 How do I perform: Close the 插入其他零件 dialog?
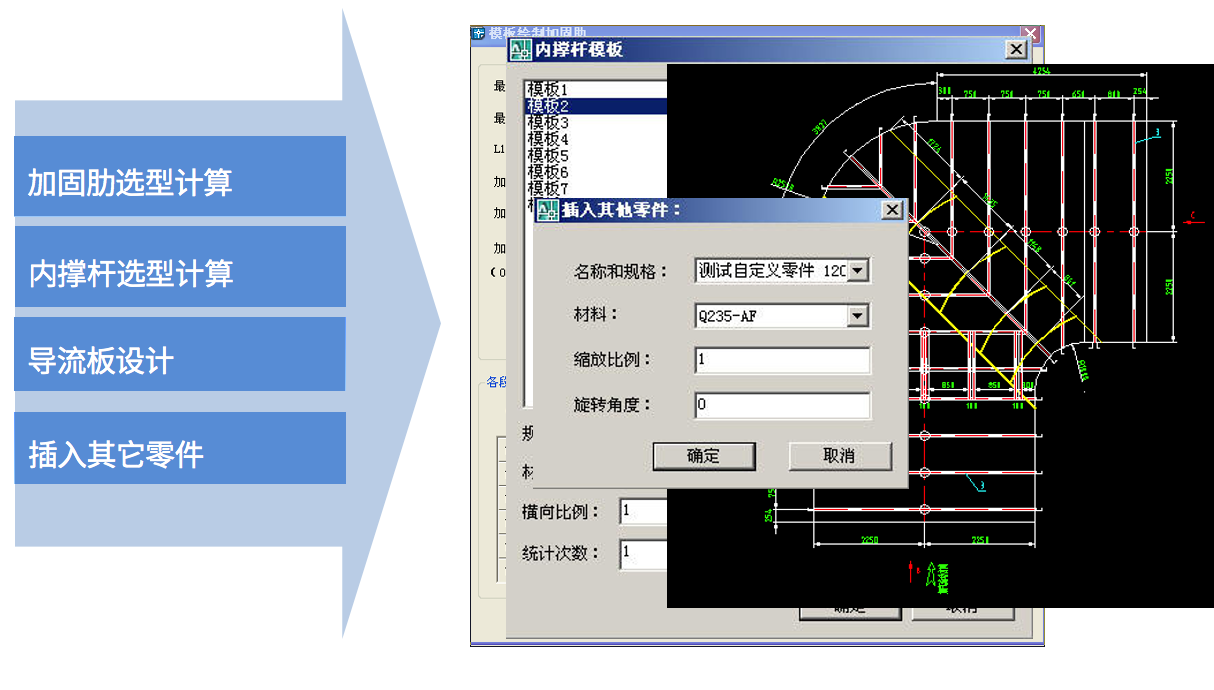(892, 210)
